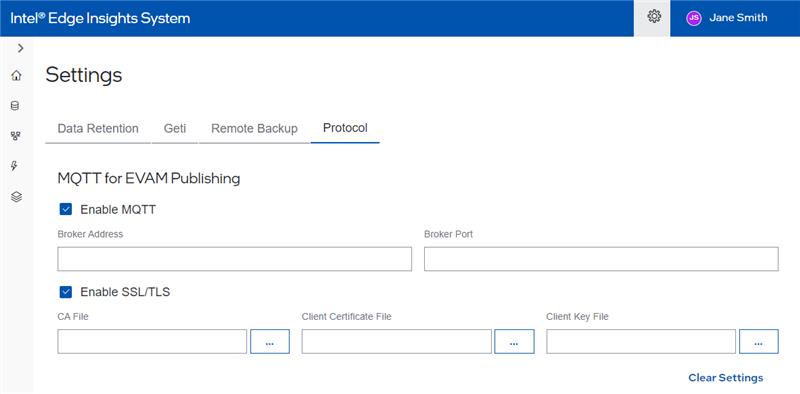This screenshot has width=800, height=394.
Task: Open the lightning bolt icon in sidebar
Action: click(15, 166)
